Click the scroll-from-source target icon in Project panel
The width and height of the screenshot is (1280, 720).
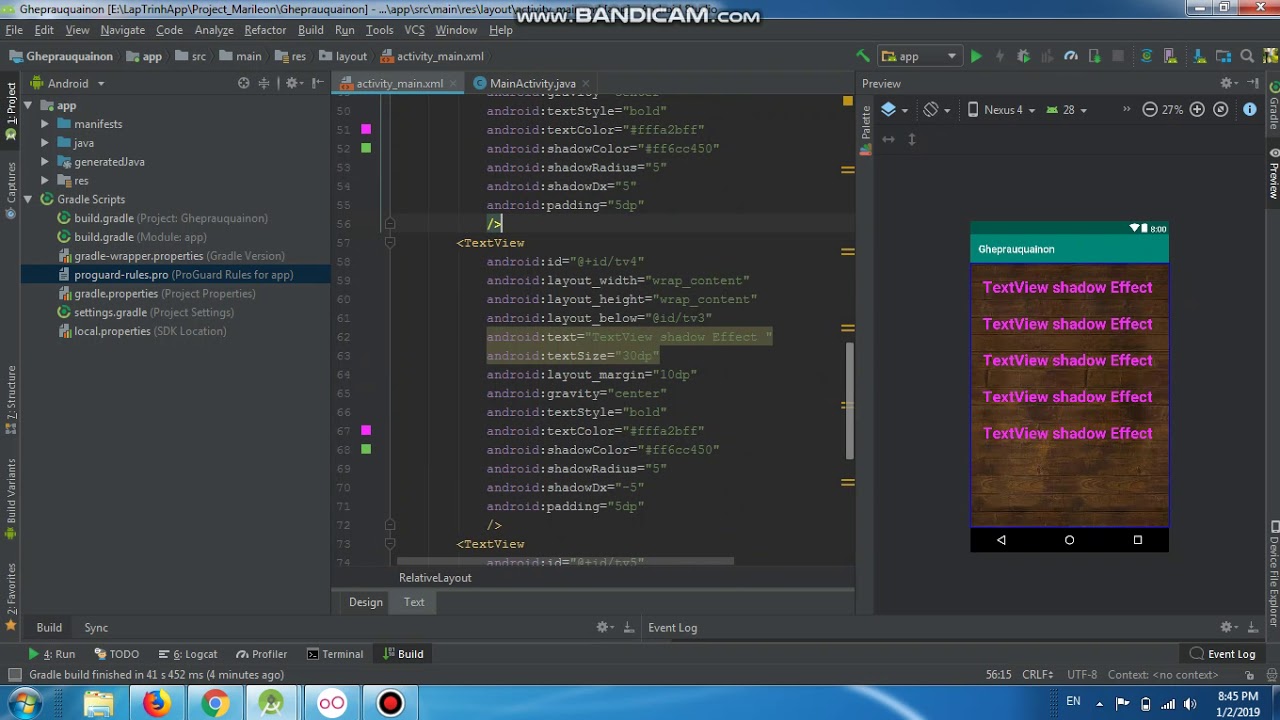pos(243,84)
